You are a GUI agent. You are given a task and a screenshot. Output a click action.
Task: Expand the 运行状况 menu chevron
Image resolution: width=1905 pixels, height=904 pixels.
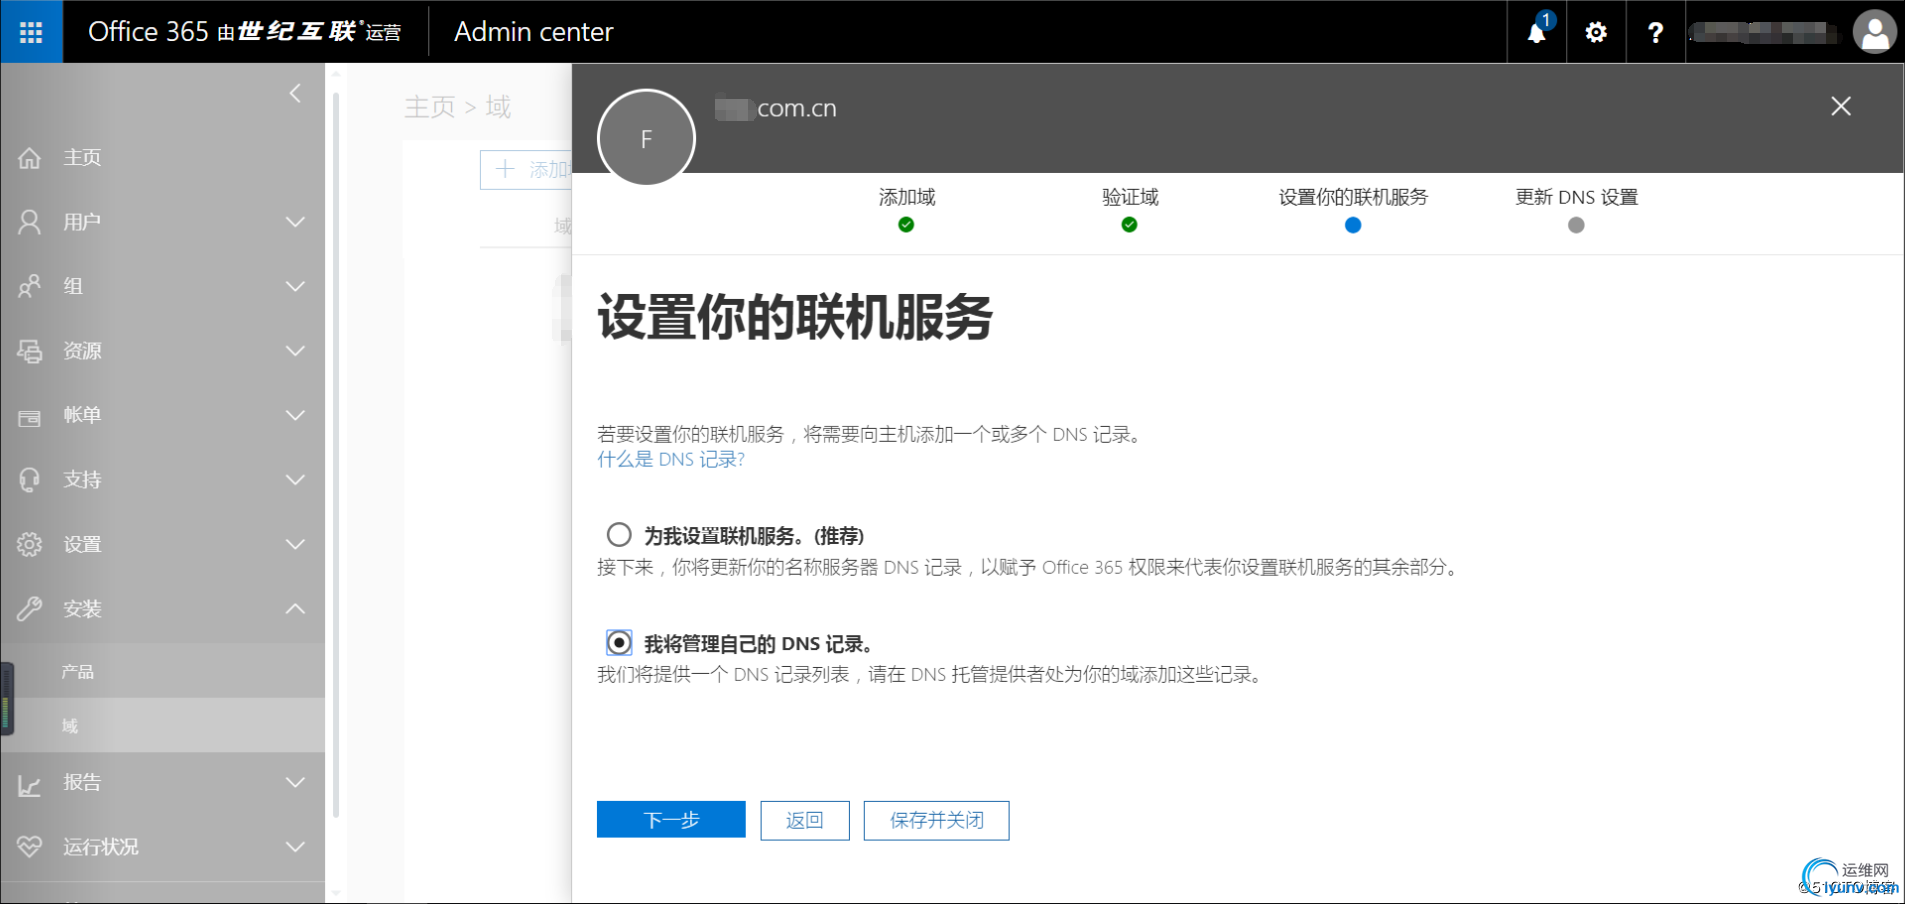(295, 847)
